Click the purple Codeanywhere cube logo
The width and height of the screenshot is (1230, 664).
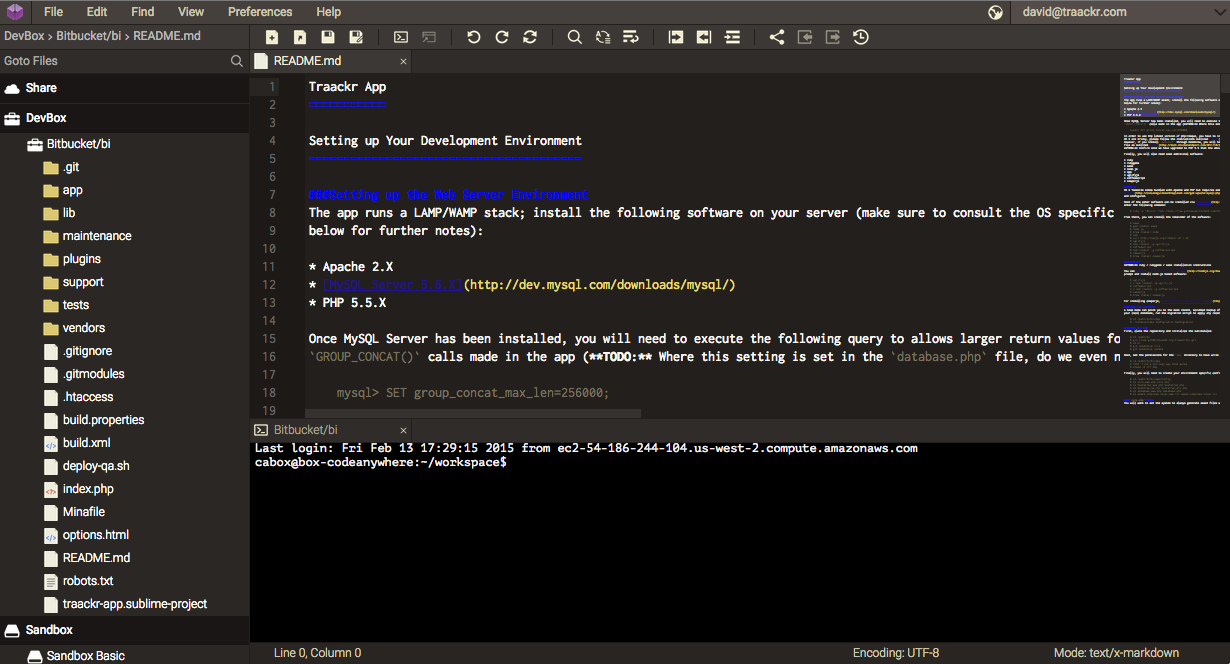14,12
